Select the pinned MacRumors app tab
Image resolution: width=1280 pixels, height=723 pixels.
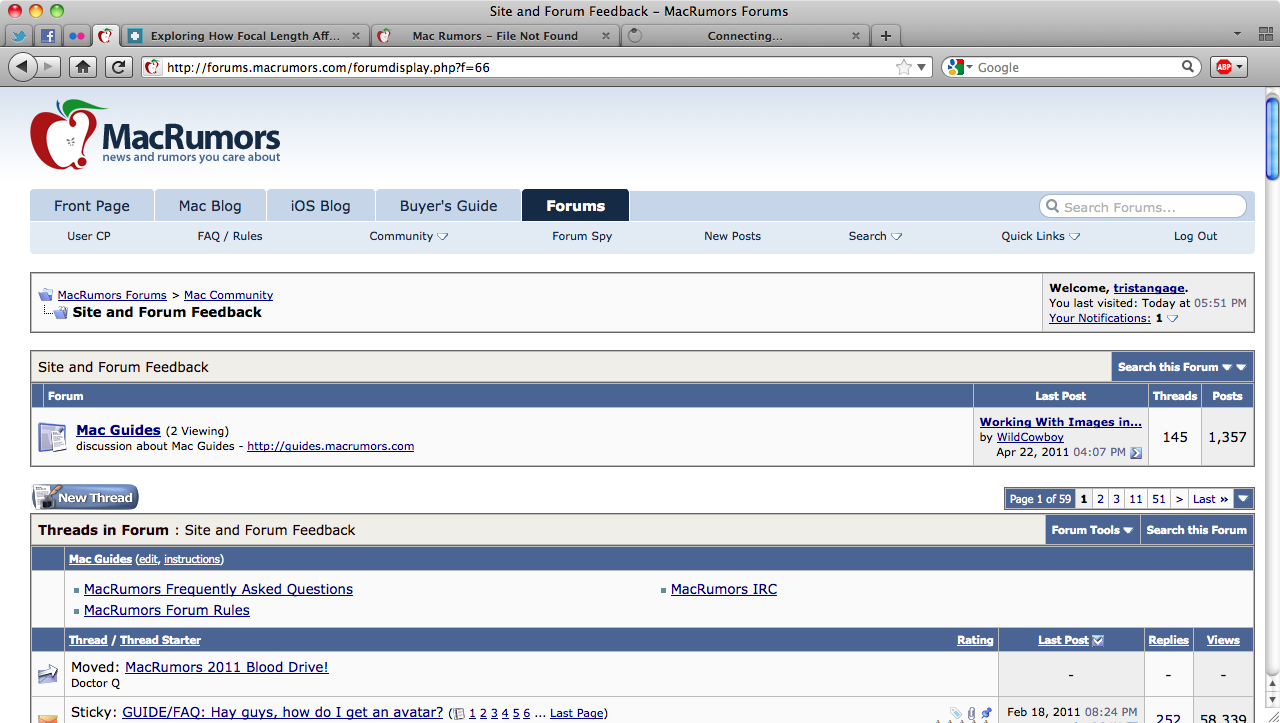105,36
